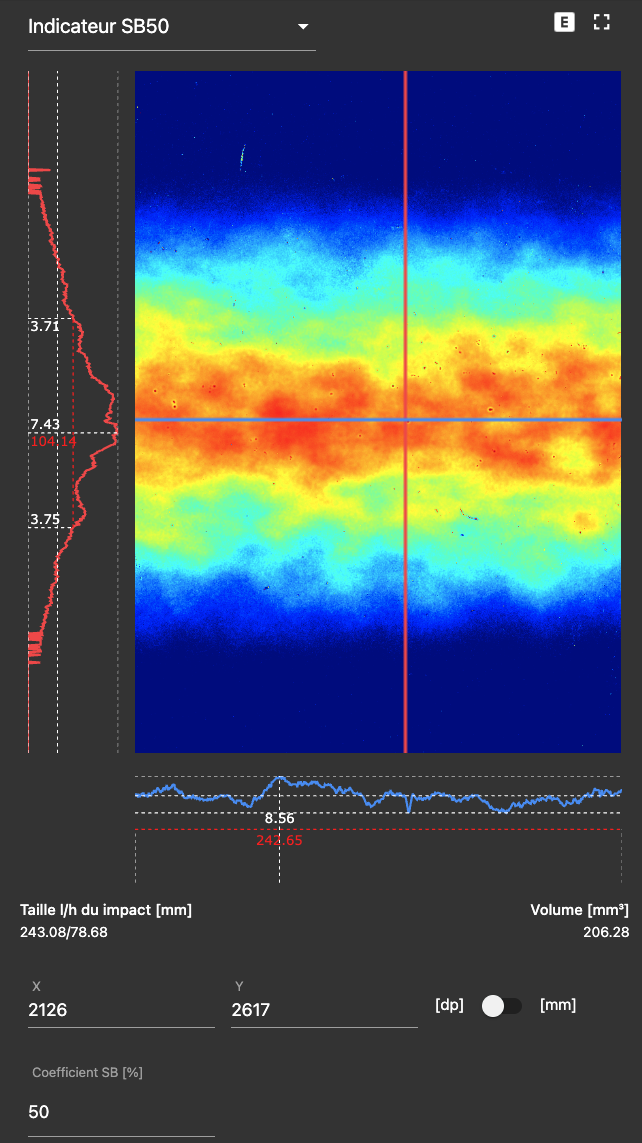Open the Indicateur SB50 dropdown
The width and height of the screenshot is (642, 1143).
[x=160, y=27]
